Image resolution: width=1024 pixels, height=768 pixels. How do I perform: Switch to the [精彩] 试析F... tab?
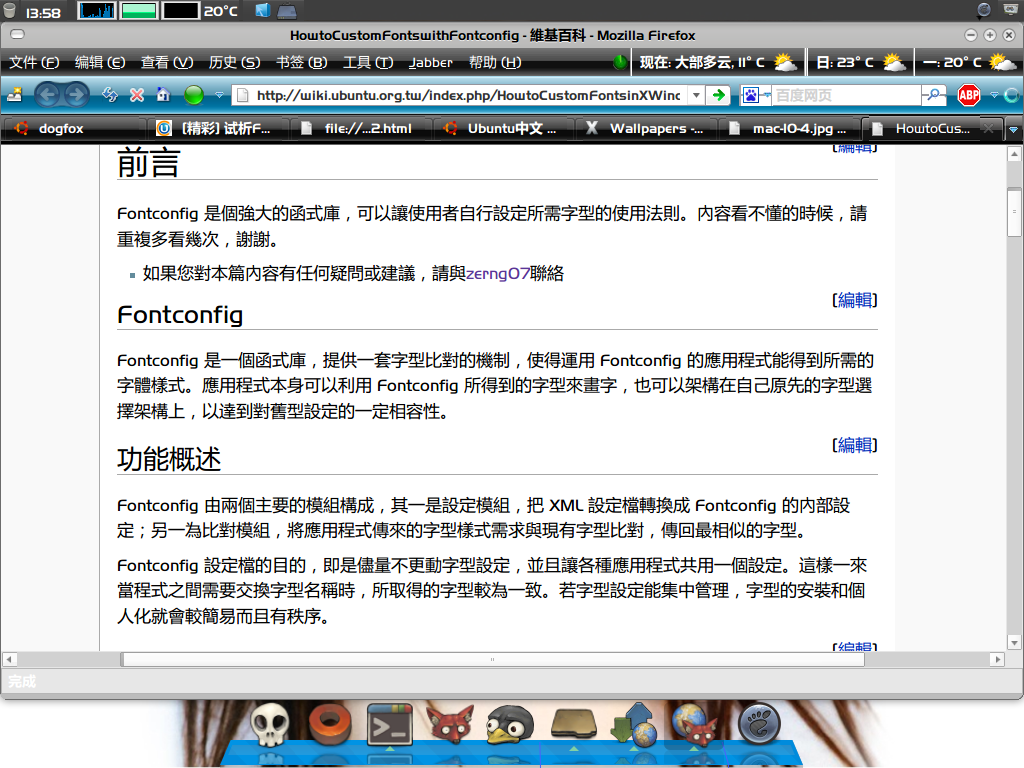coord(218,129)
